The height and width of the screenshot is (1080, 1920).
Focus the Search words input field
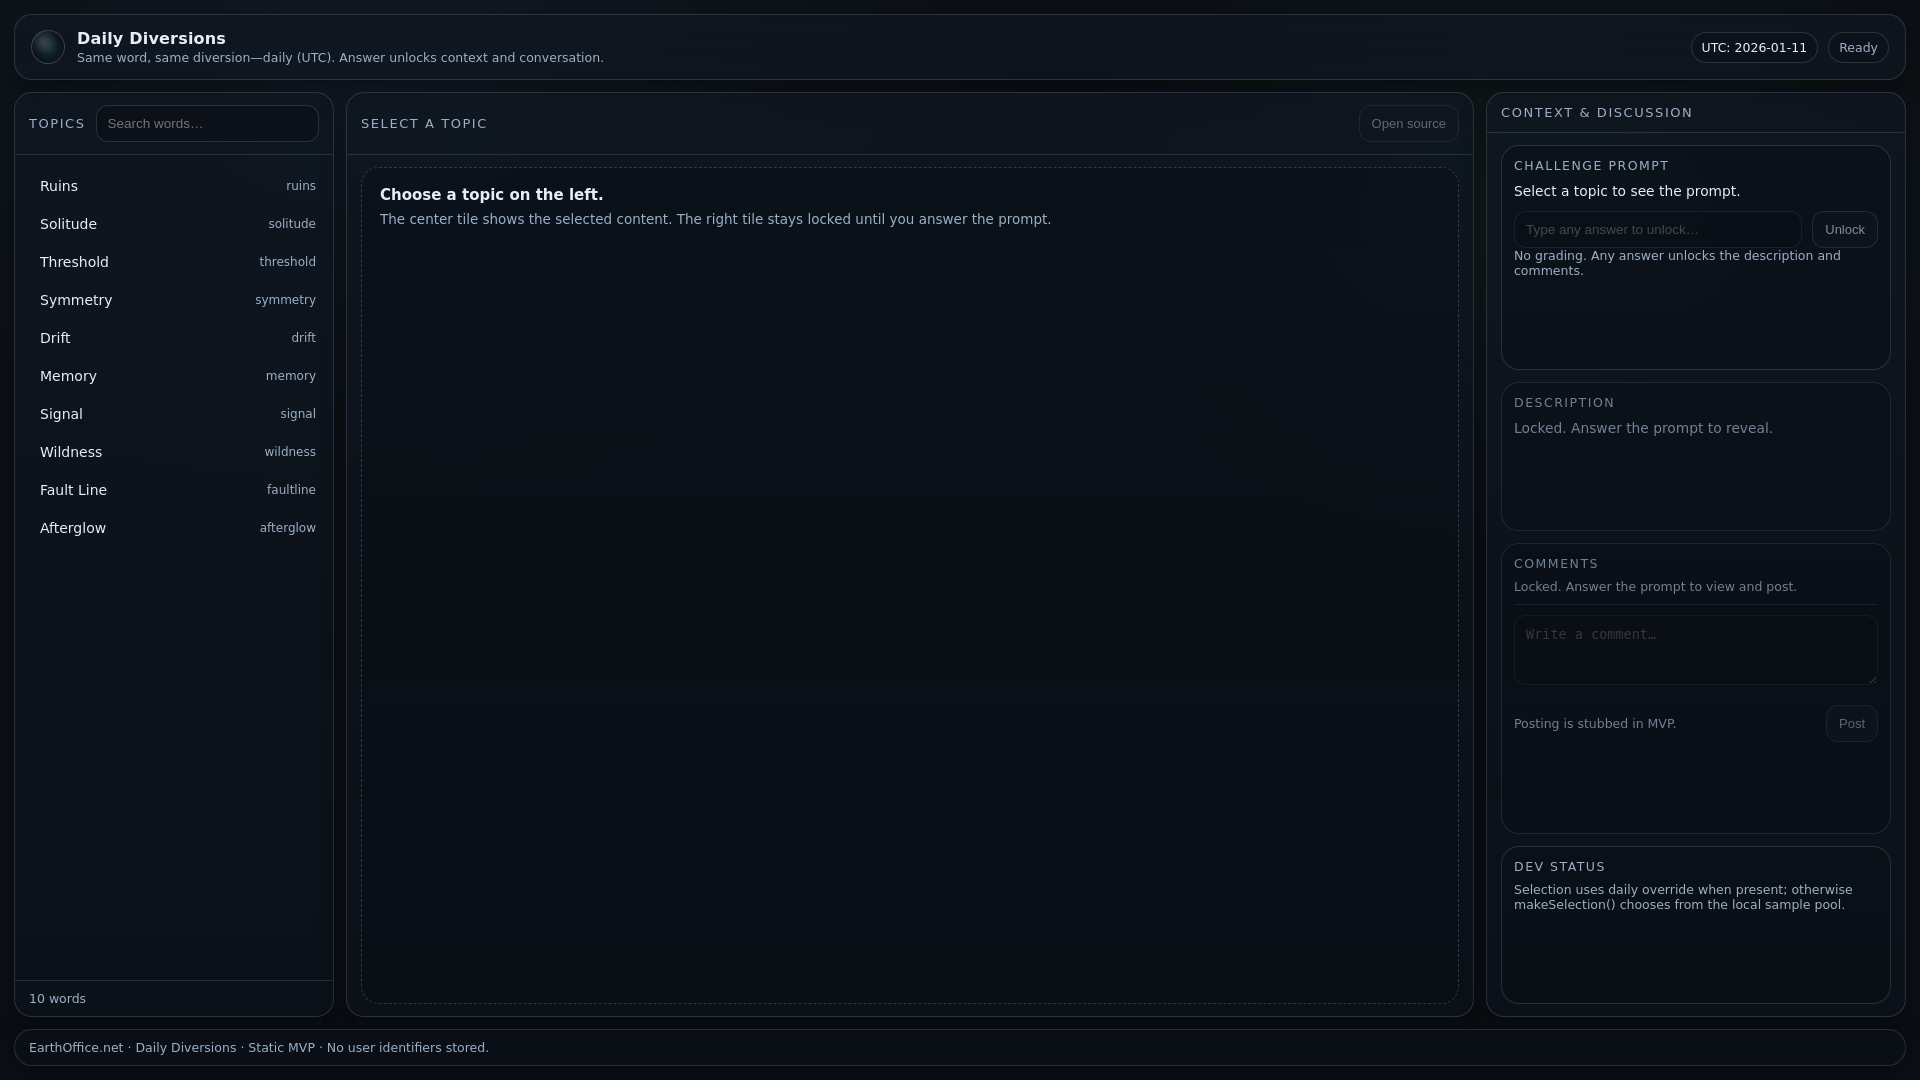tap(207, 124)
